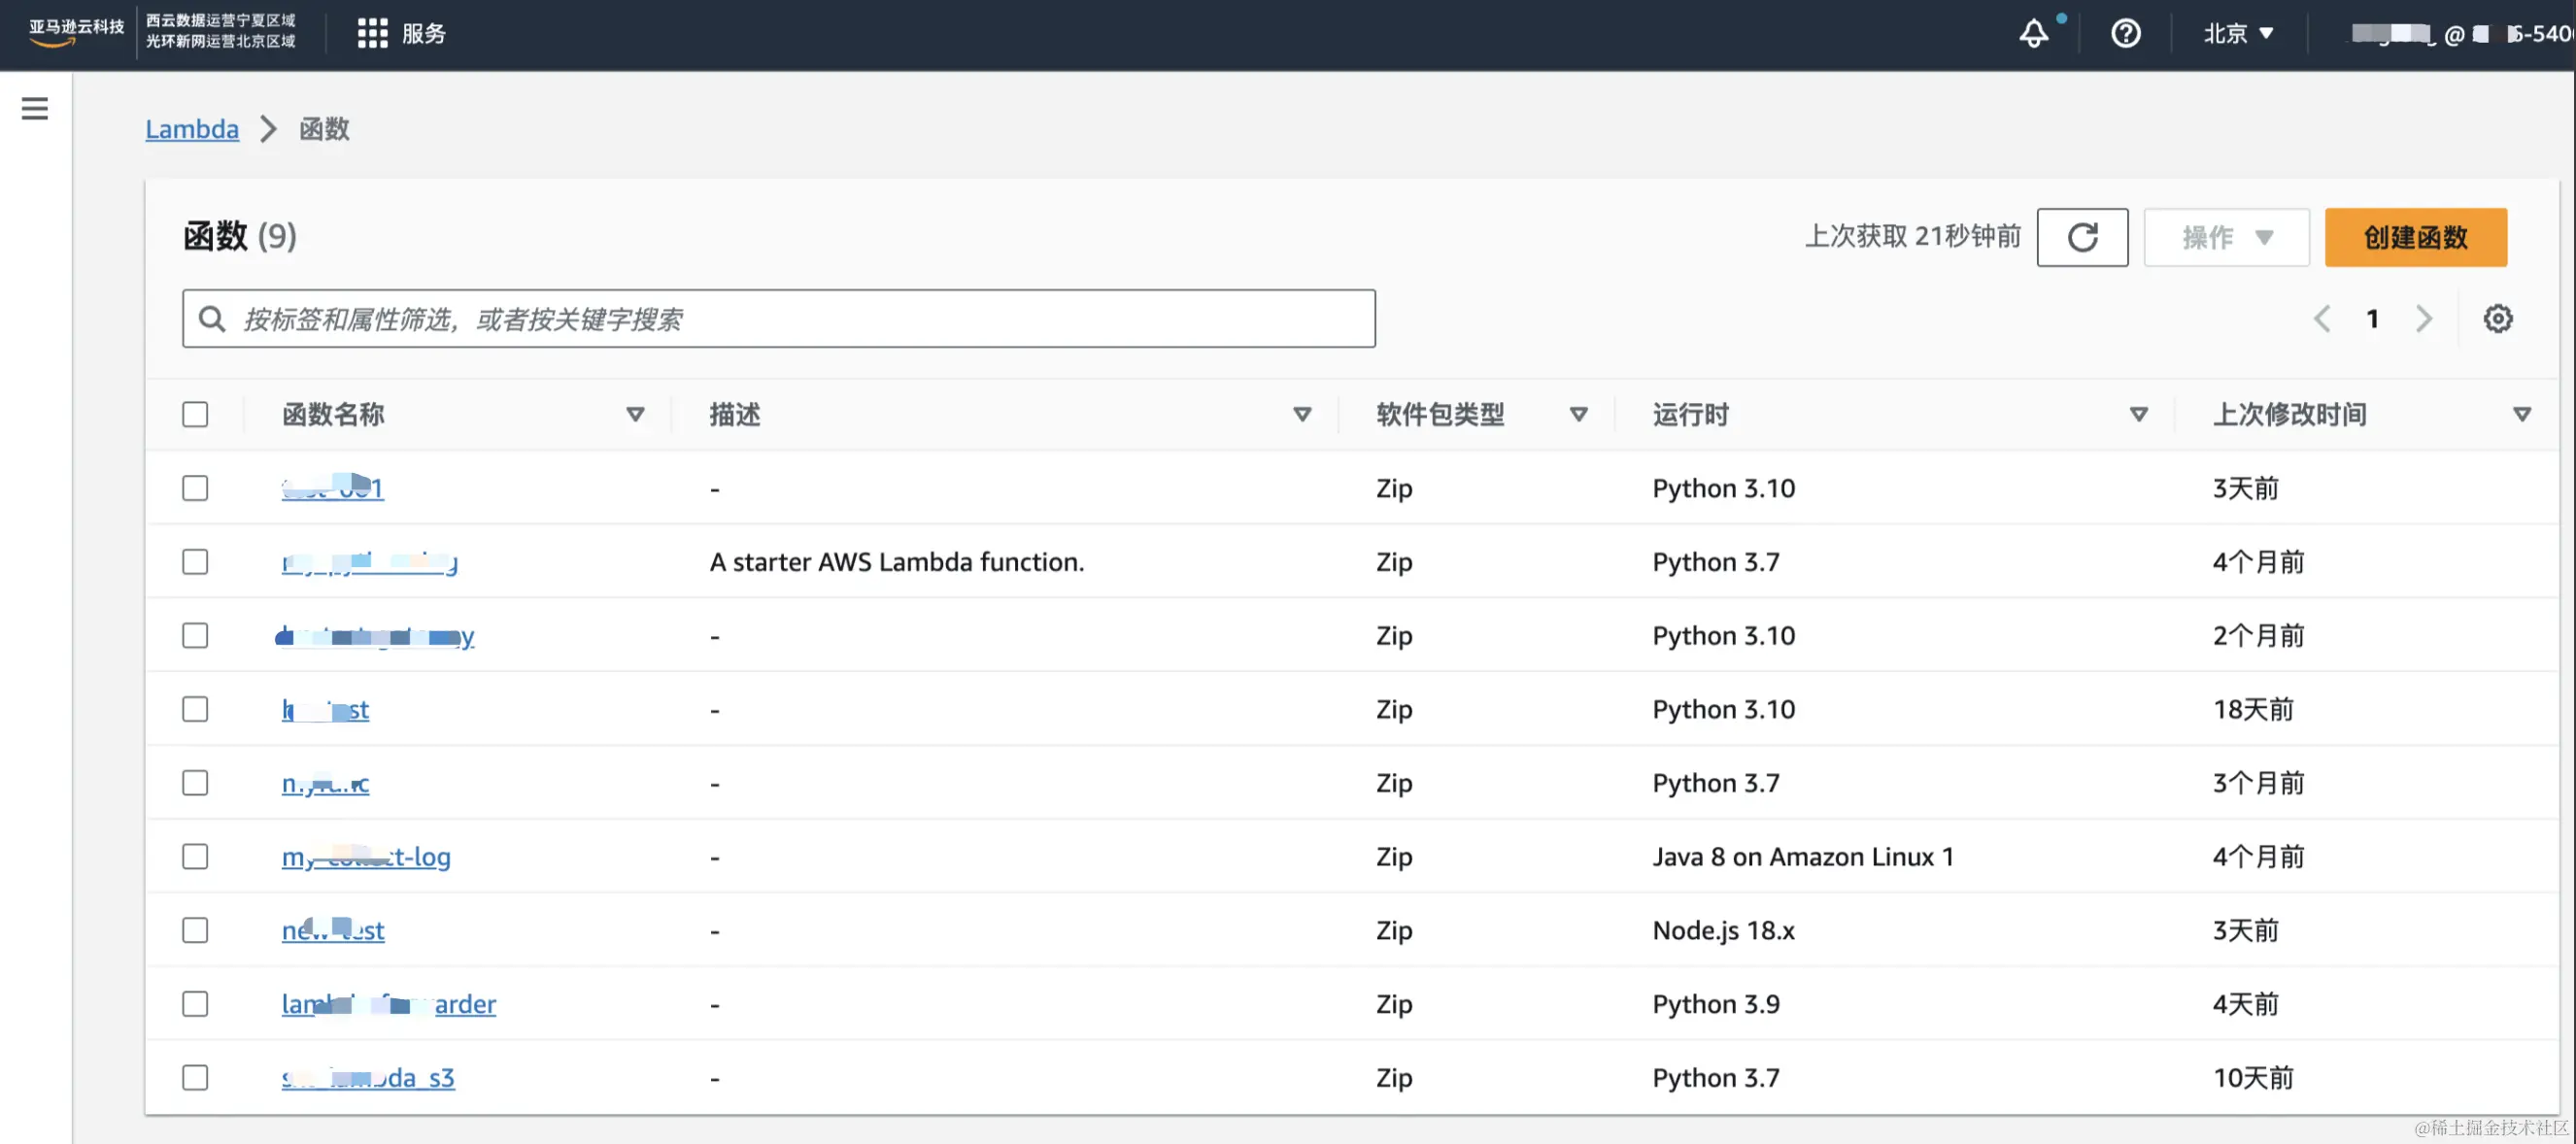Open table preferences gear icon
This screenshot has width=2576, height=1144.
pos(2497,319)
